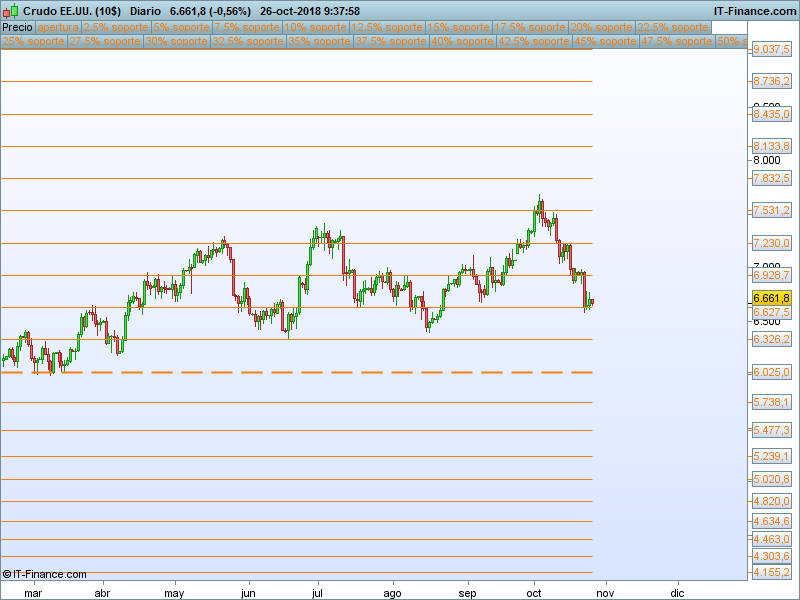The image size is (800, 600).
Task: Click the 5.738,1 level label on price axis
Action: tap(771, 403)
